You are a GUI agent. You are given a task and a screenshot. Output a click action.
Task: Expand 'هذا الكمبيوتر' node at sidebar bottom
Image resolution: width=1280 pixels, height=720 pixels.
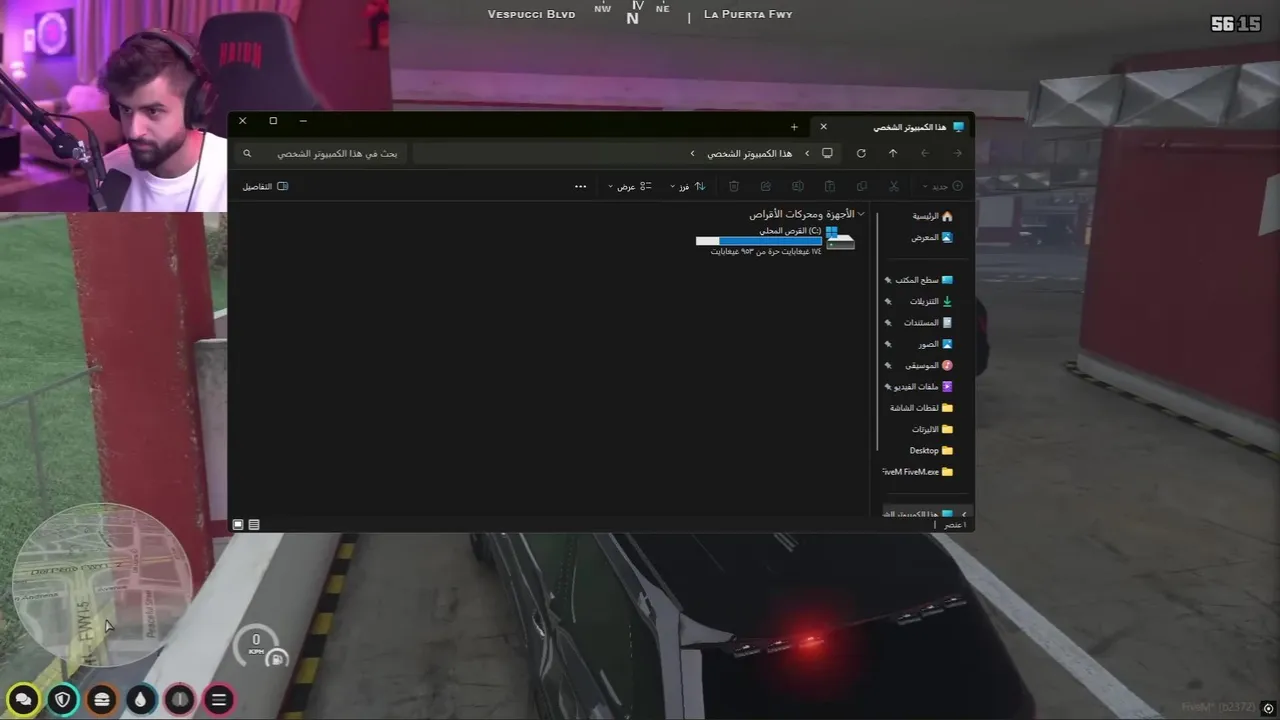coord(963,514)
